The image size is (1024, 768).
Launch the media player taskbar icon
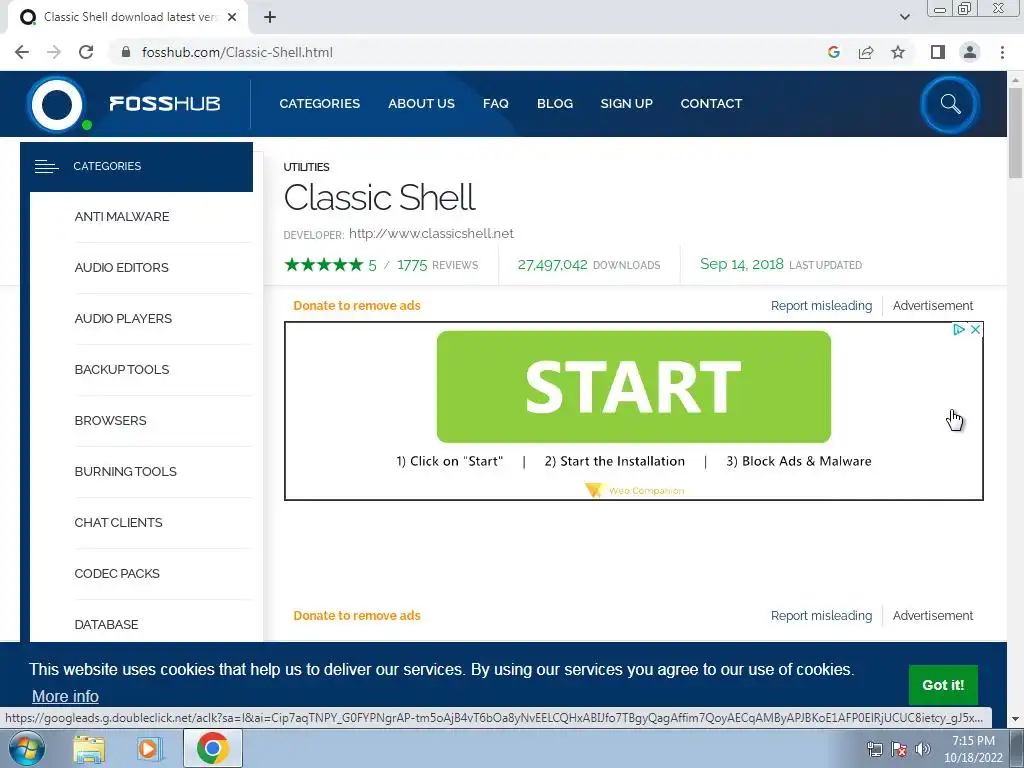point(148,749)
